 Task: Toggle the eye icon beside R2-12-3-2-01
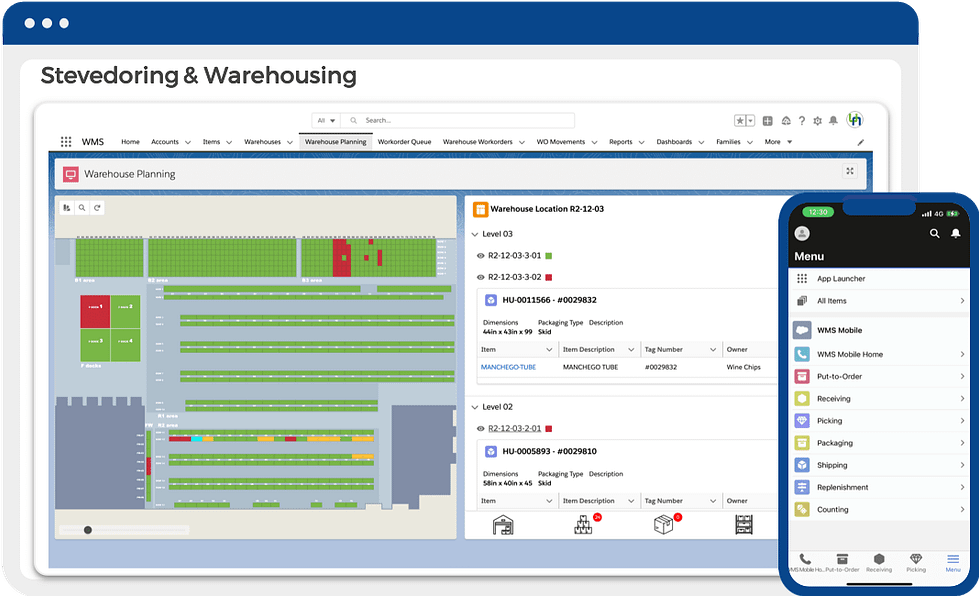tap(479, 426)
